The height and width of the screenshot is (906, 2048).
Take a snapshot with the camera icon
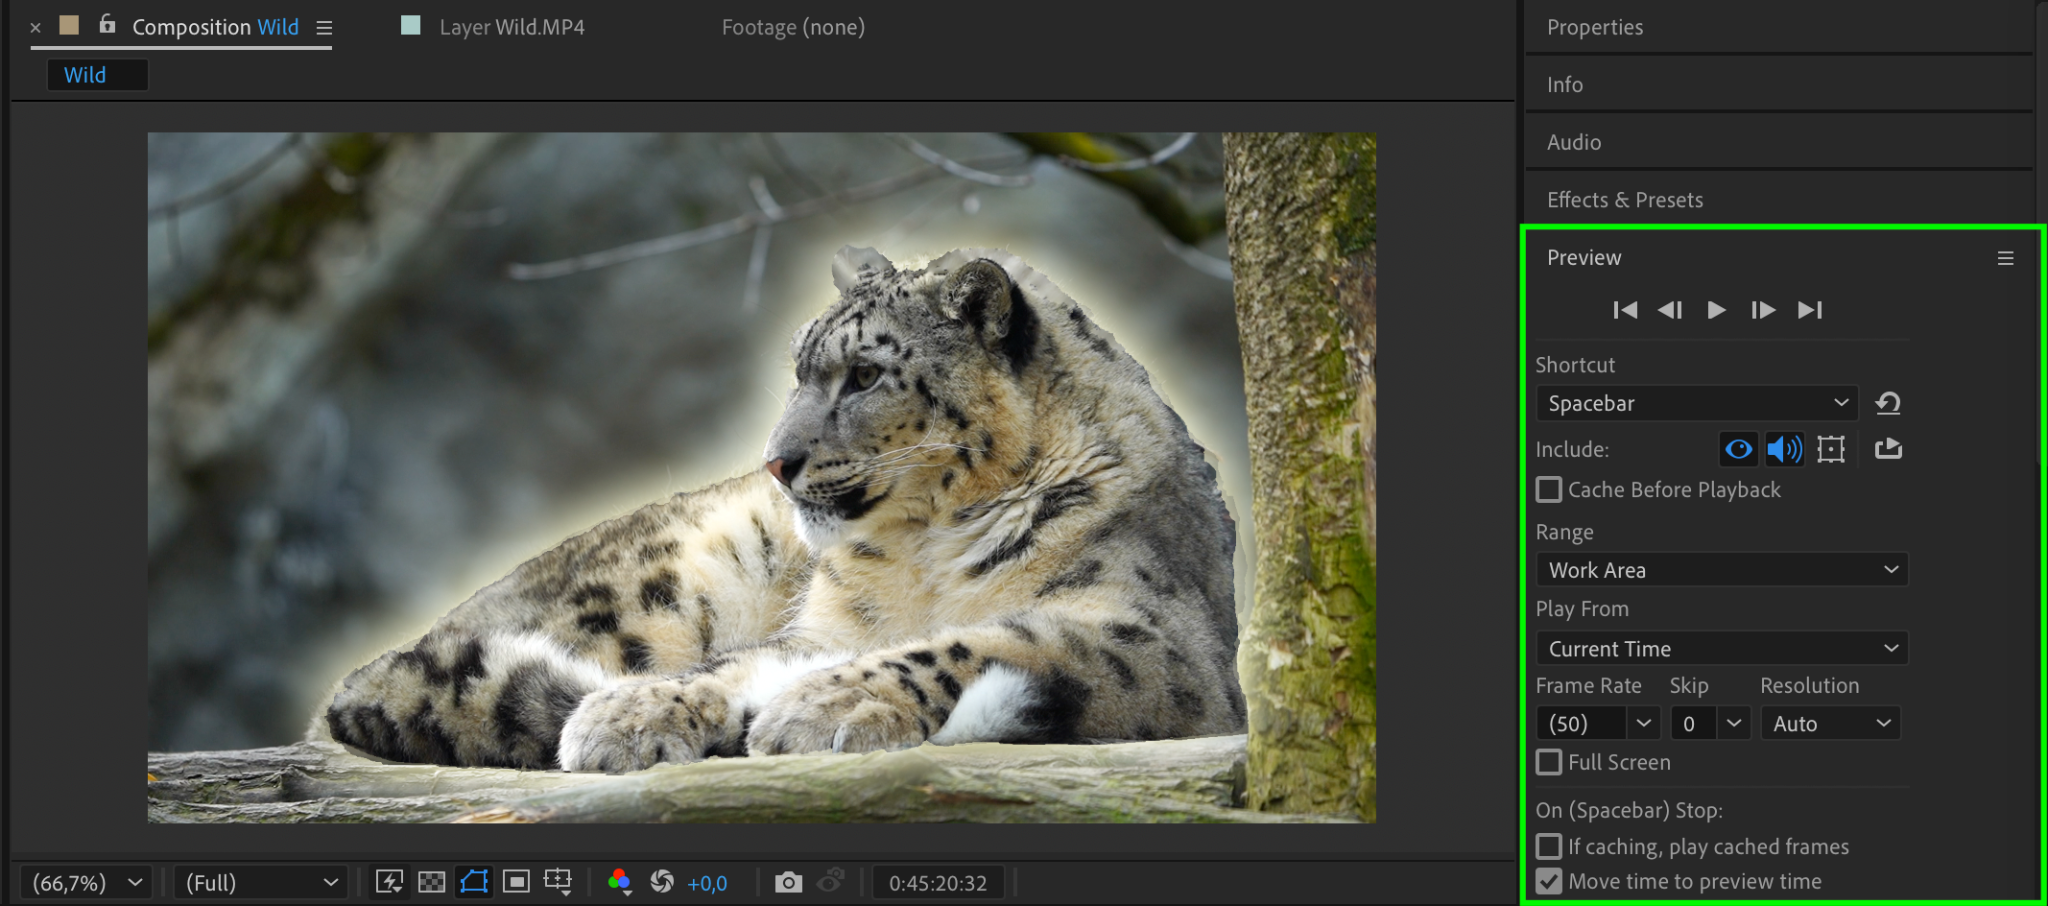[x=788, y=882]
